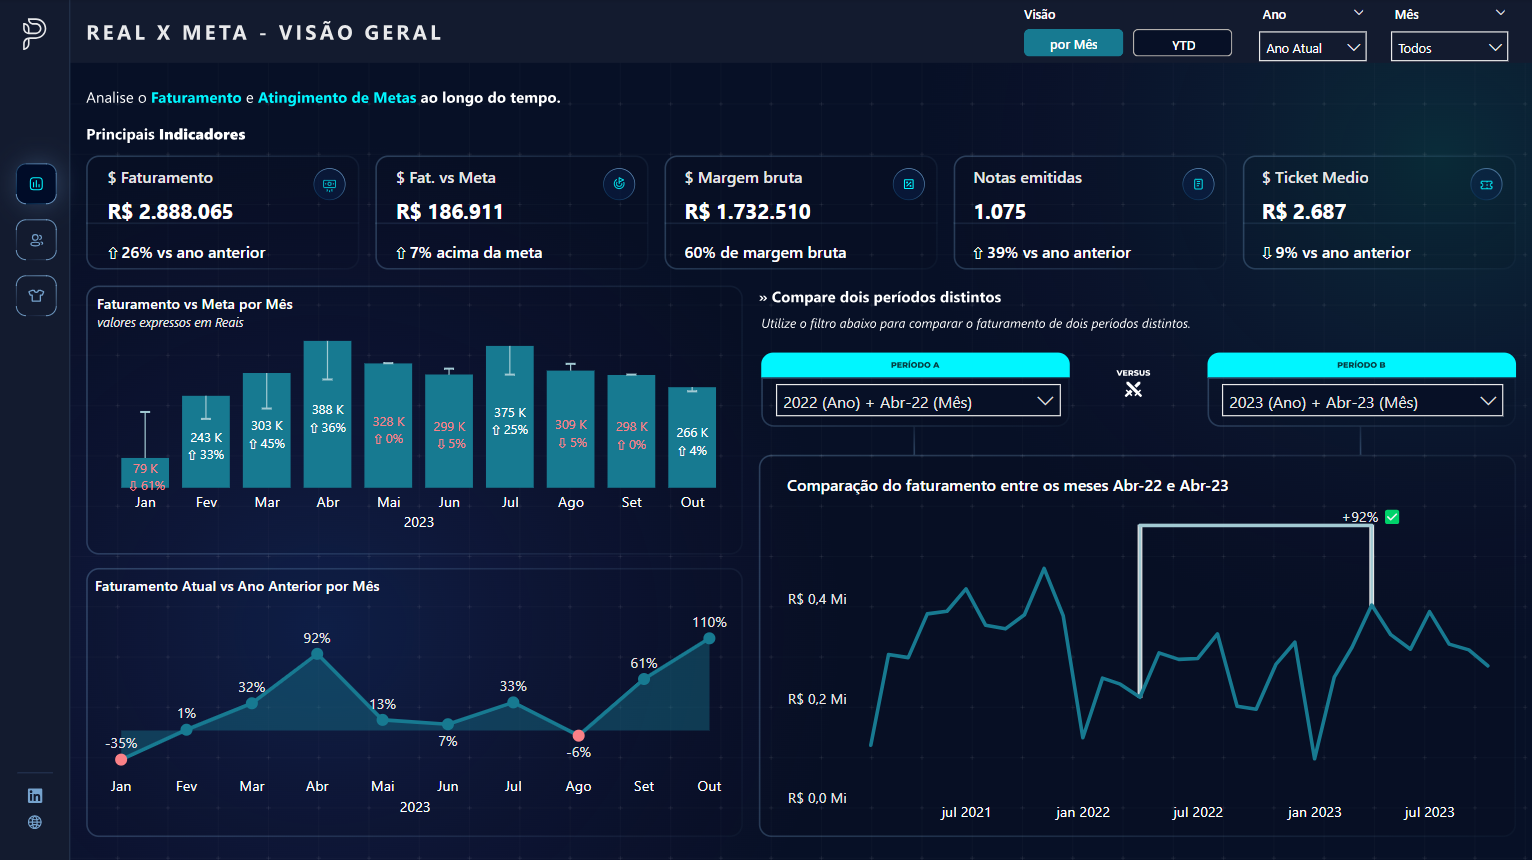
Task: Click the ticket icon on Ticket Medio card
Action: [1486, 184]
